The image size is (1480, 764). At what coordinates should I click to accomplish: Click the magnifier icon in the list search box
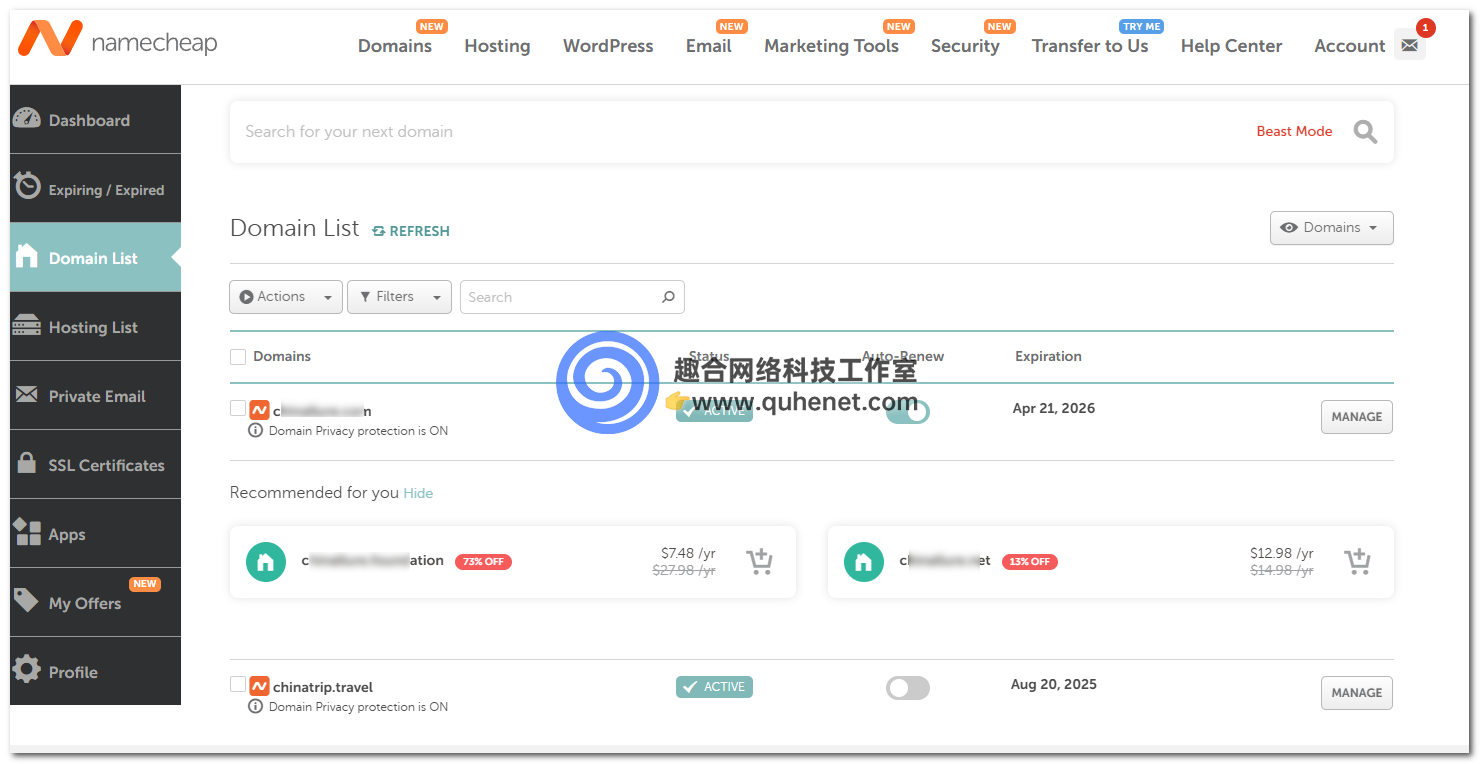click(x=668, y=297)
